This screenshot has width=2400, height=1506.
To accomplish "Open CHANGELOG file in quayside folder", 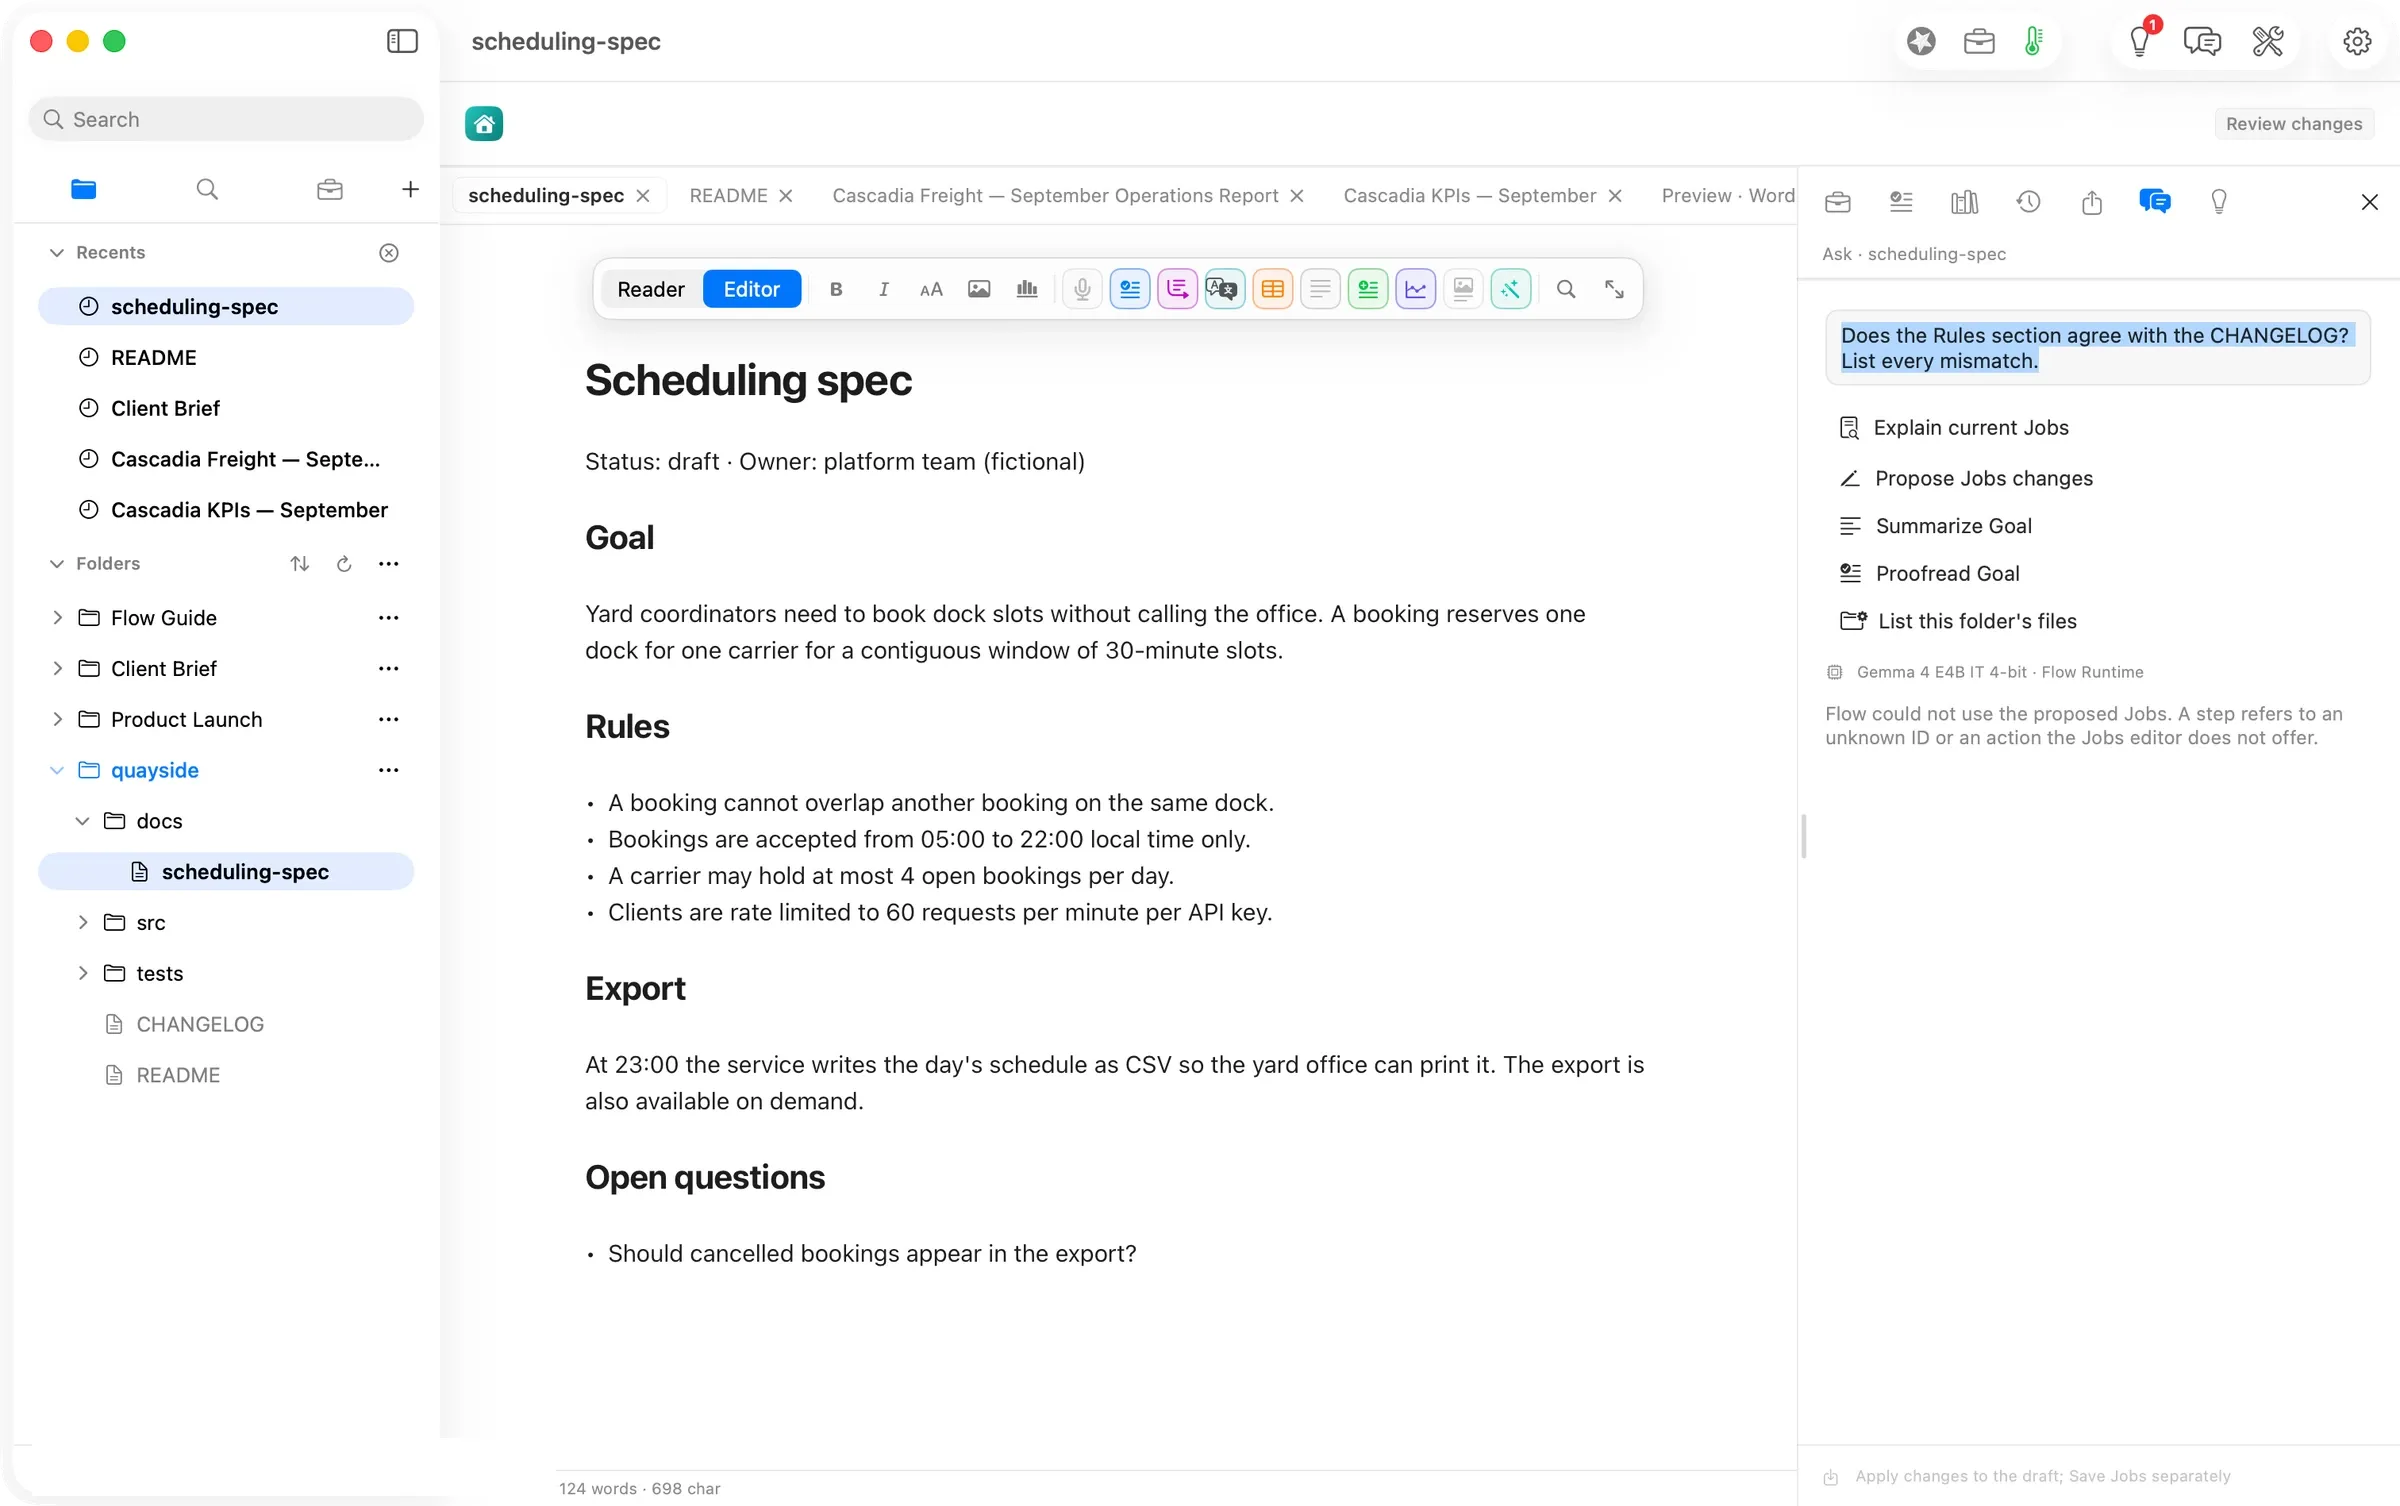I will pyautogui.click(x=200, y=1025).
